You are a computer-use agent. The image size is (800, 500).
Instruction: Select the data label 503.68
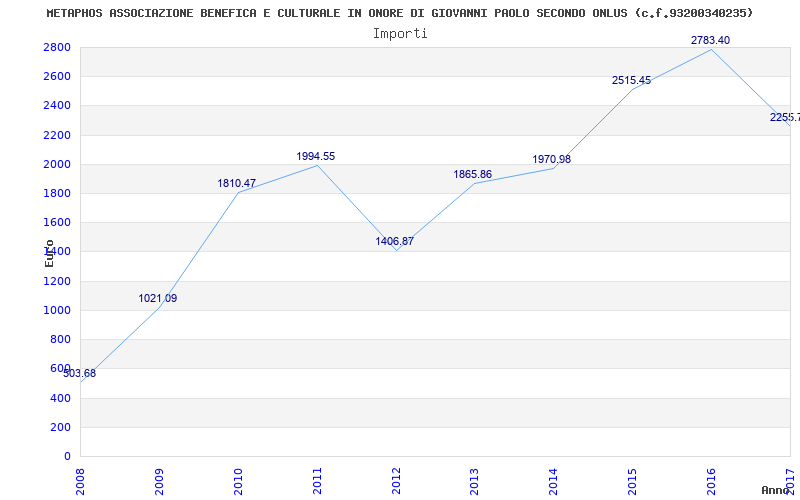(80, 373)
